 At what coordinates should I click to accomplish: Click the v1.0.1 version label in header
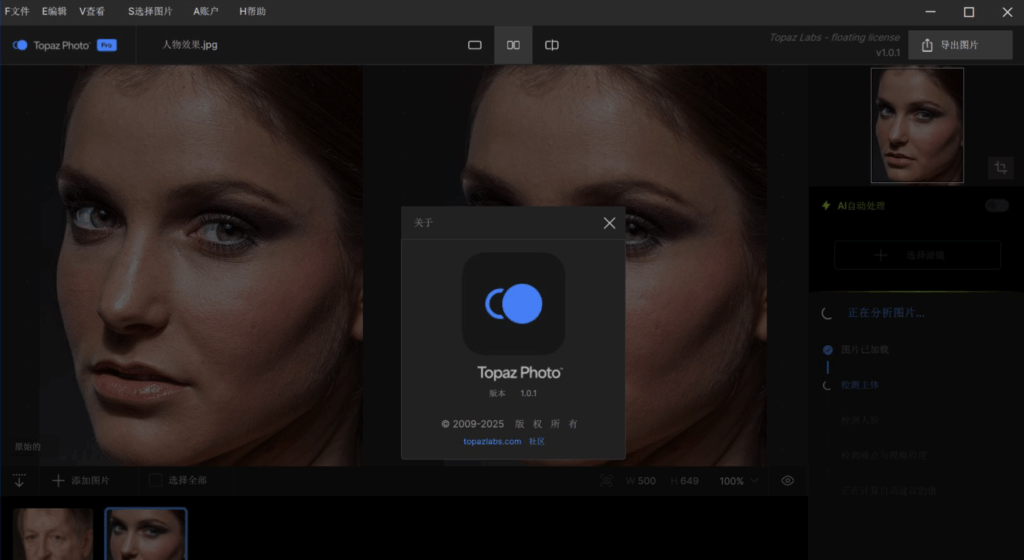(x=888, y=52)
